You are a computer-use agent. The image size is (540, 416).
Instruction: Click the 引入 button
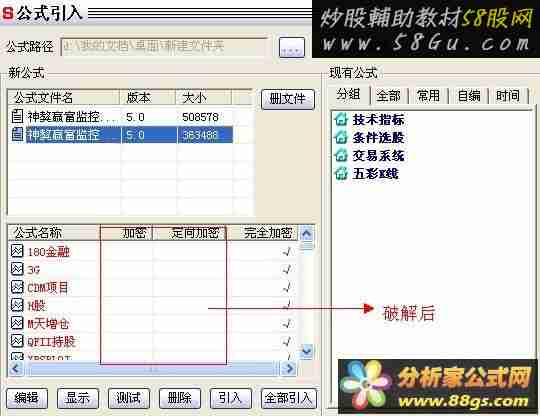click(231, 398)
